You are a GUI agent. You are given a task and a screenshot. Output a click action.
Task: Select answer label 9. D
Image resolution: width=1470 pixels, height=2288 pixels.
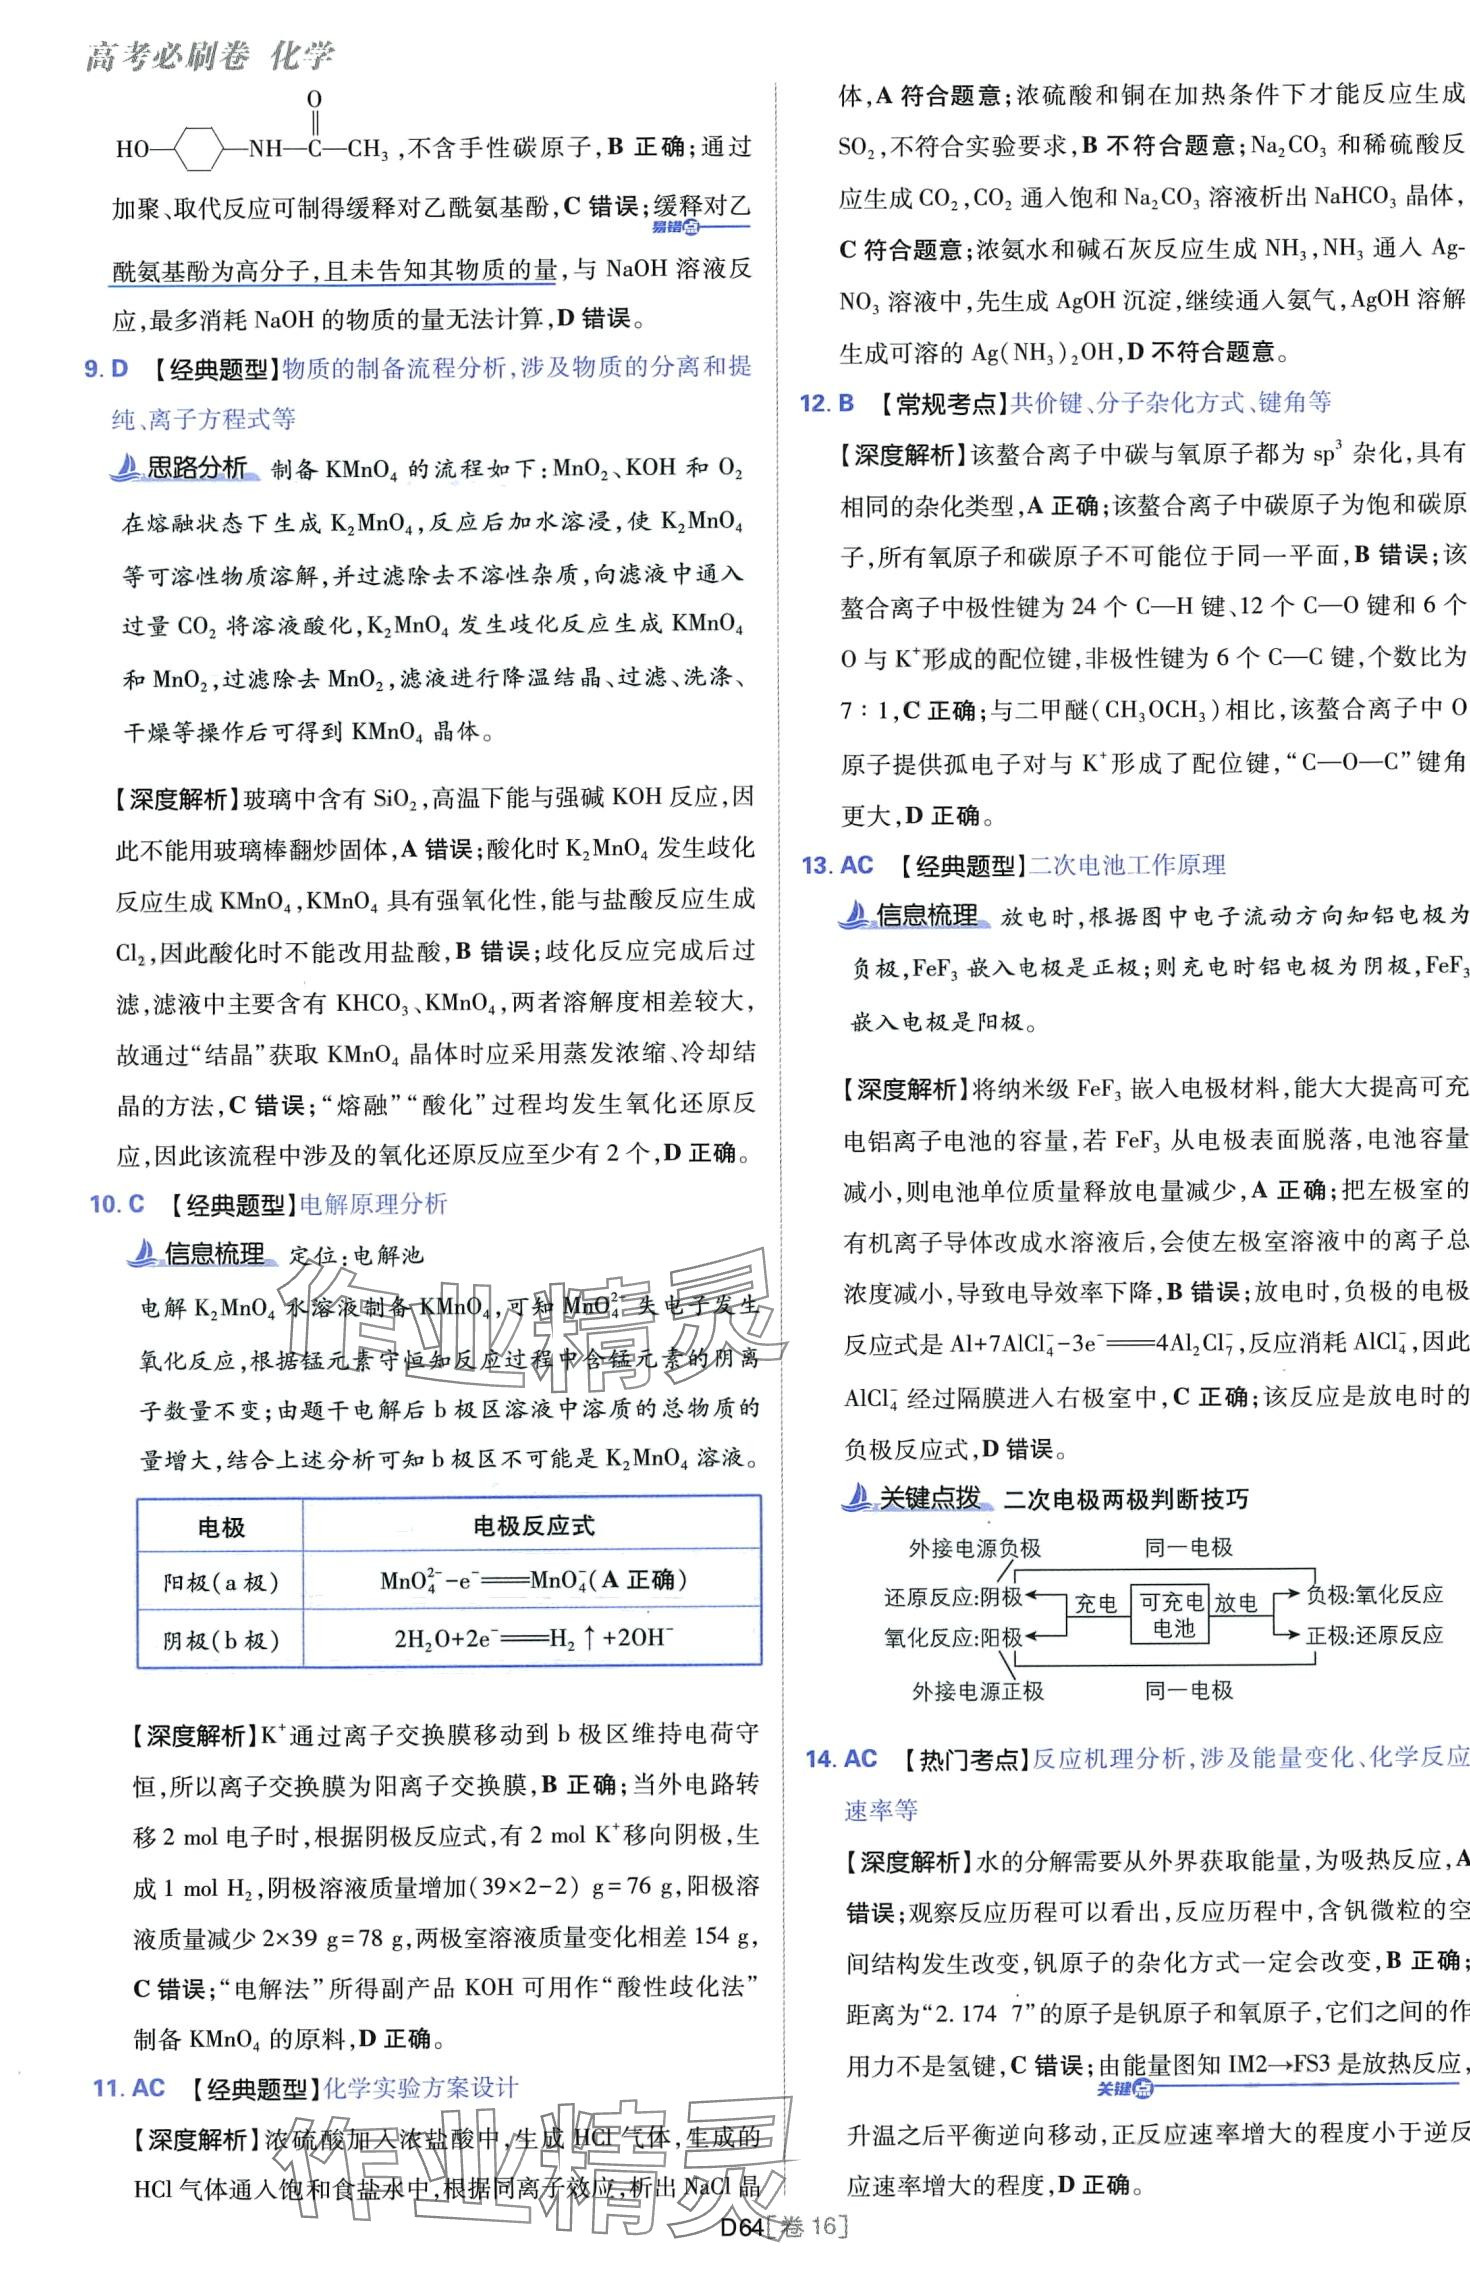click(106, 369)
